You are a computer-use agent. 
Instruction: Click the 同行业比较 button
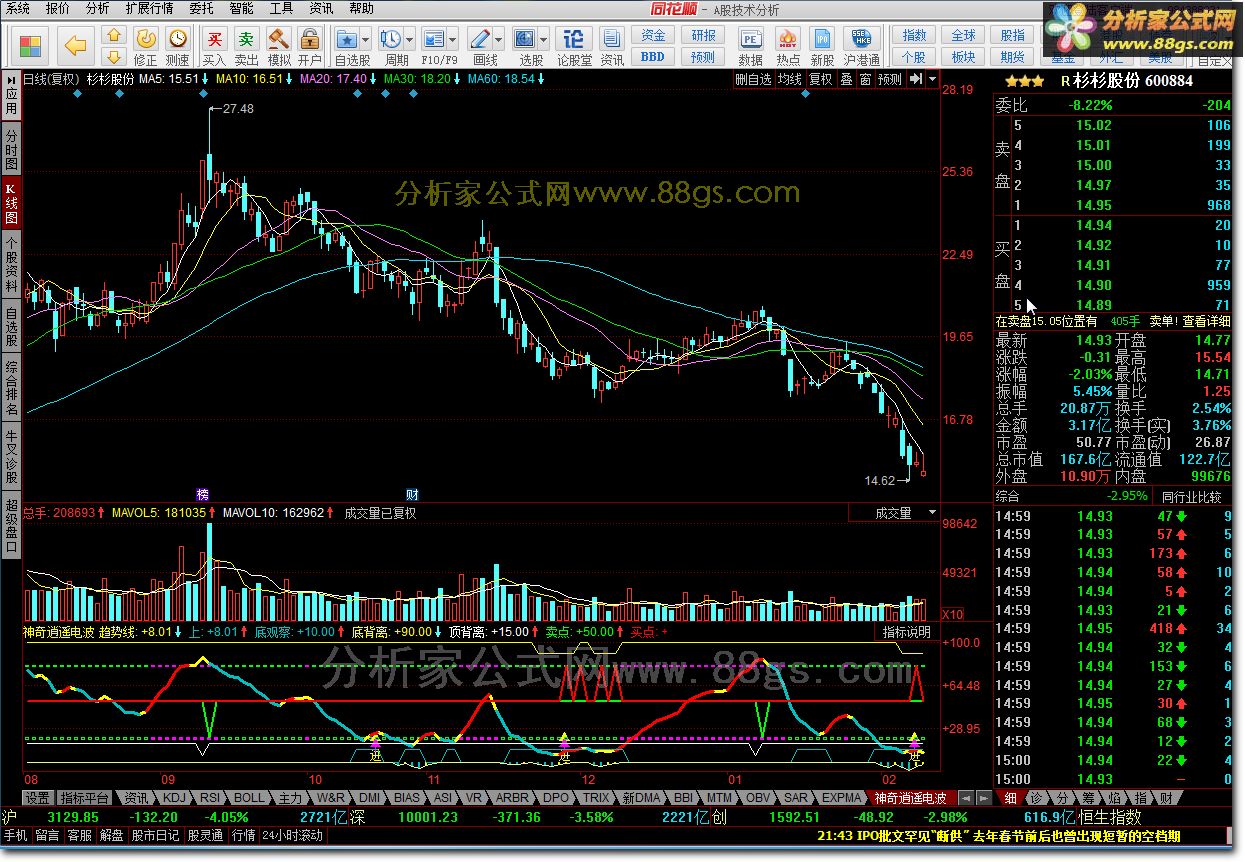click(x=1192, y=497)
